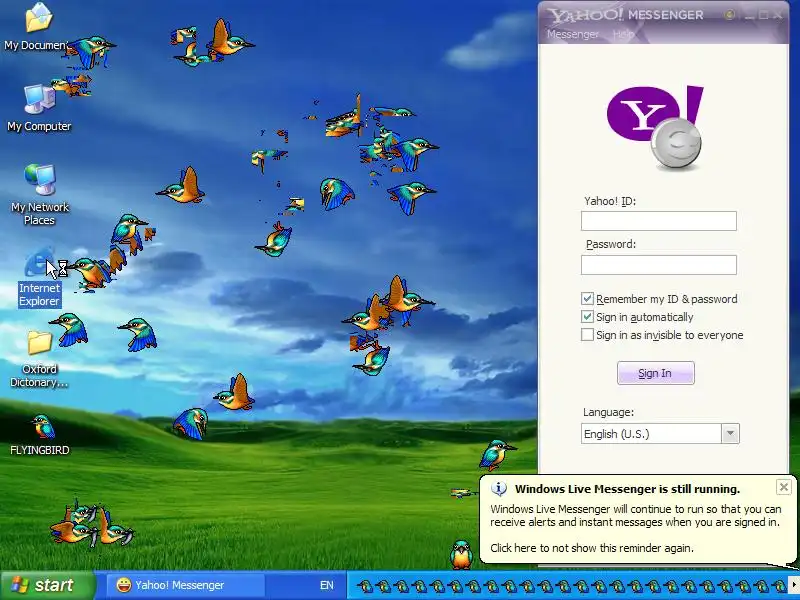Open the Help menu in Yahoo Messenger
The height and width of the screenshot is (600, 800).
click(622, 34)
